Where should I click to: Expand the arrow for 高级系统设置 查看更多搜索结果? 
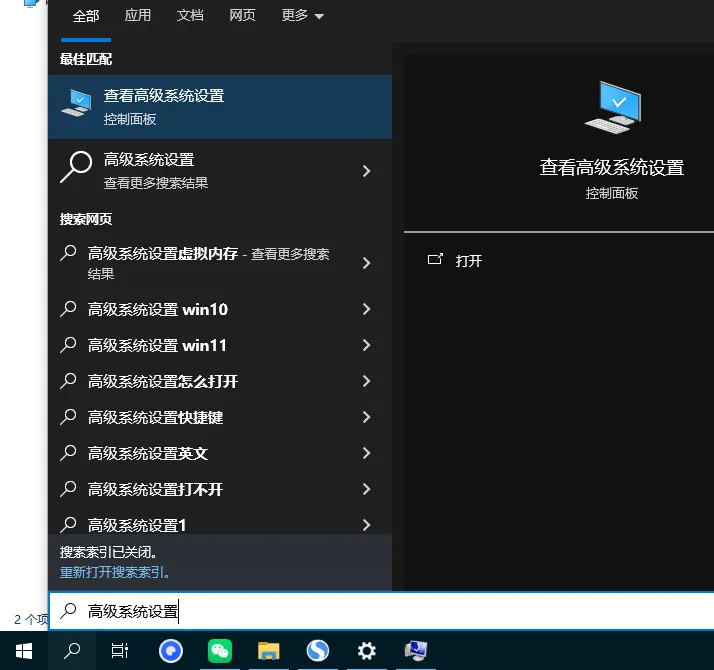pyautogui.click(x=366, y=171)
